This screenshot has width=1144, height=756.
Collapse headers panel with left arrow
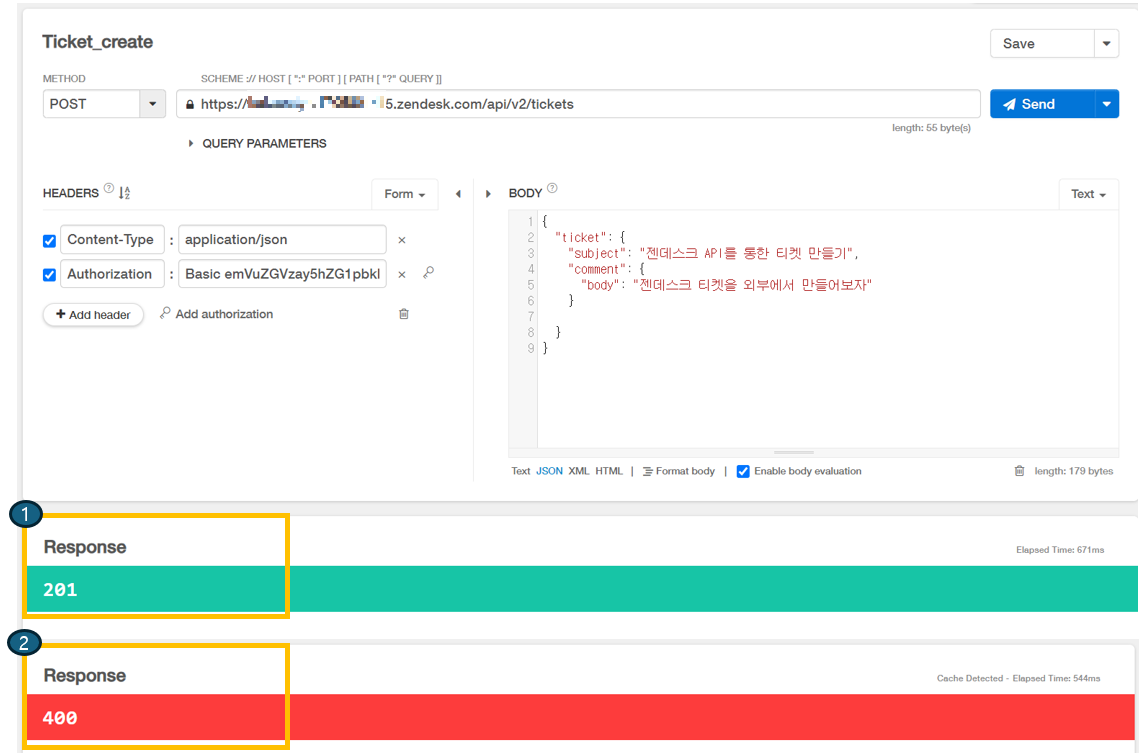coord(458,194)
